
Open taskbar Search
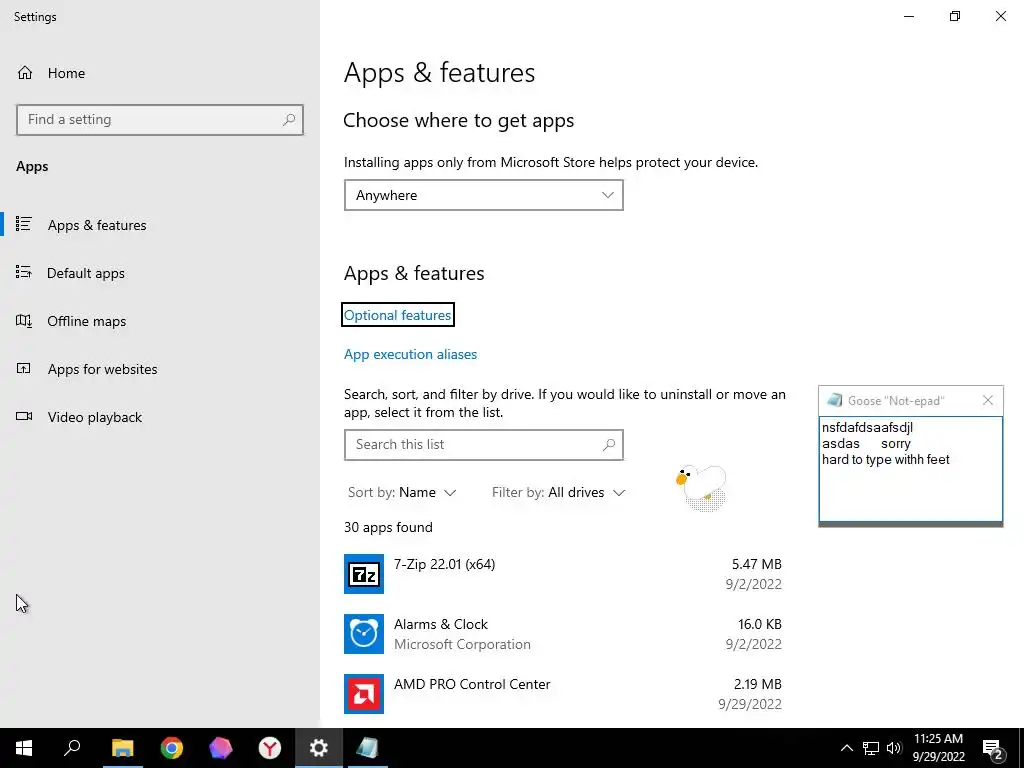[72, 748]
